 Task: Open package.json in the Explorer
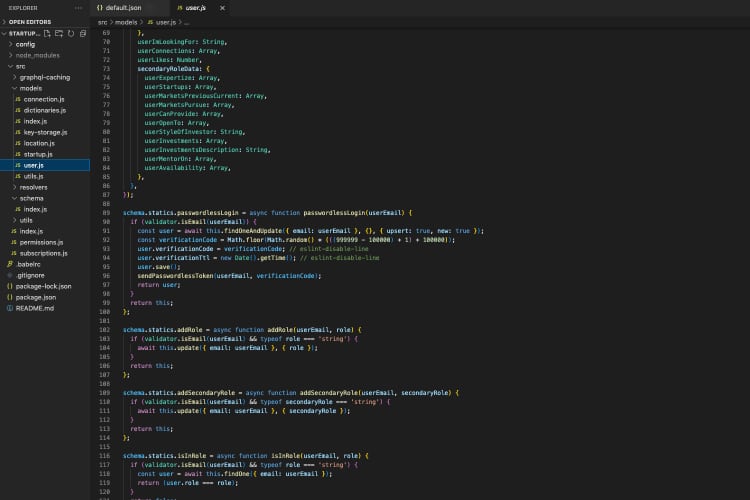35,297
